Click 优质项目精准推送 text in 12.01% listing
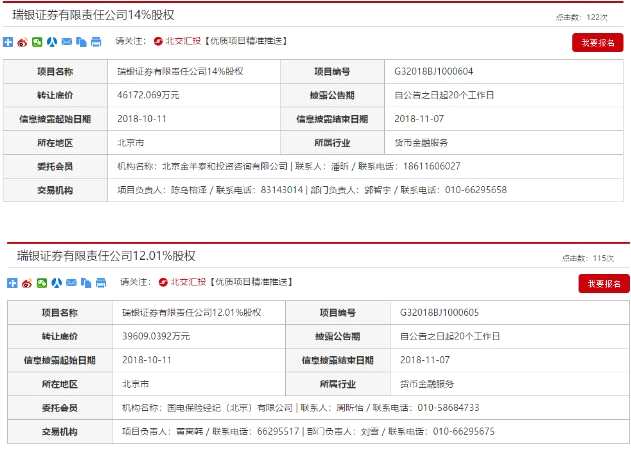The width and height of the screenshot is (631, 454). (x=251, y=282)
